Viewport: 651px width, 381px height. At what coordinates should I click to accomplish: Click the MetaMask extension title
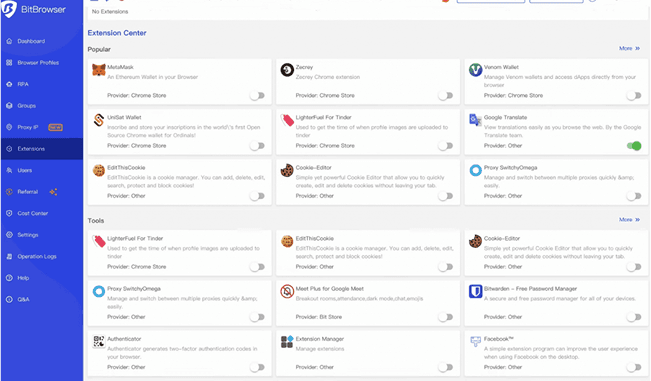pyautogui.click(x=120, y=67)
